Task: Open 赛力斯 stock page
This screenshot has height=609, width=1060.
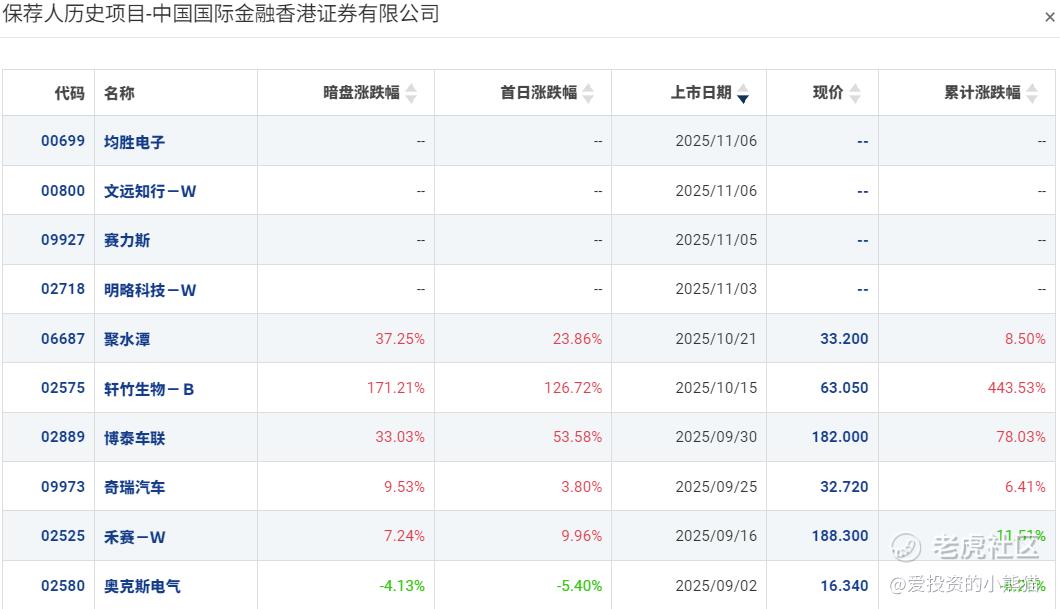Action: [127, 240]
